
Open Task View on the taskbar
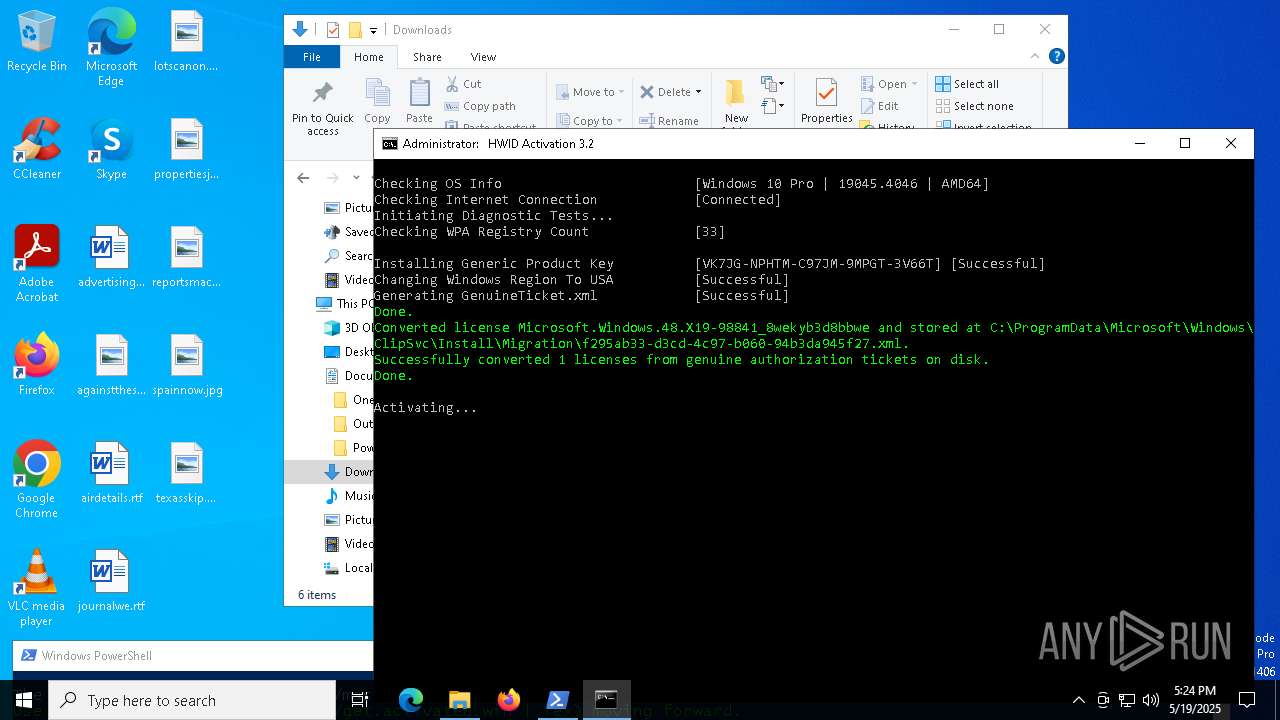360,700
